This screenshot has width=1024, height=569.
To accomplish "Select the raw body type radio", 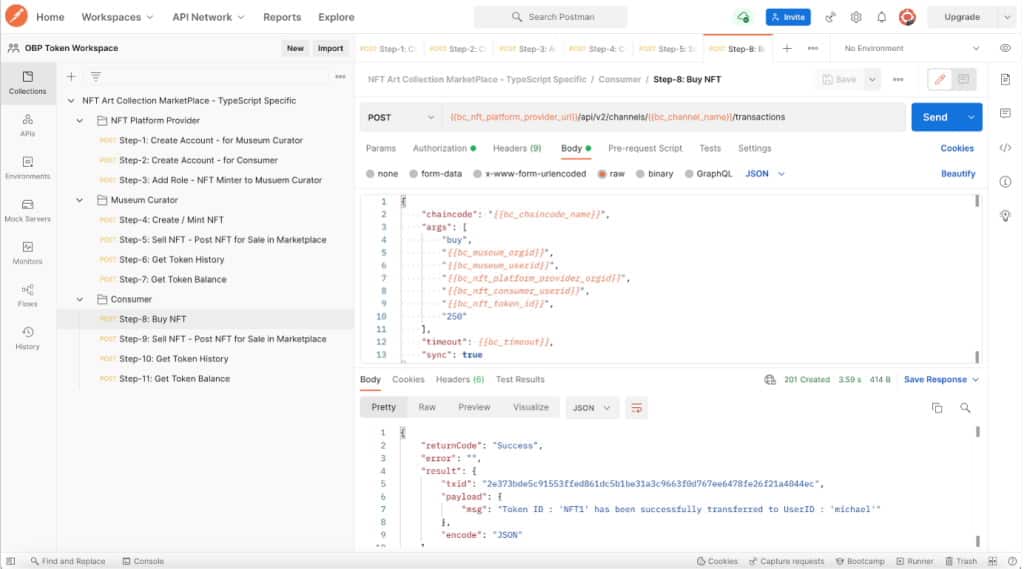I will [602, 174].
